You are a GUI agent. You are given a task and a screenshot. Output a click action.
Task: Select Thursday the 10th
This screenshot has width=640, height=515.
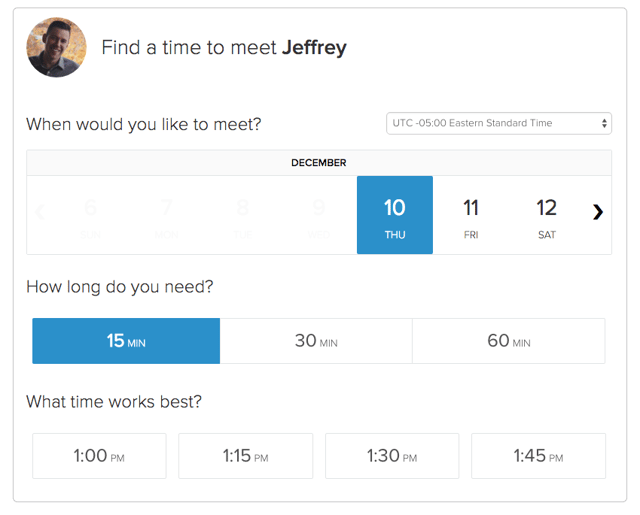click(x=395, y=215)
